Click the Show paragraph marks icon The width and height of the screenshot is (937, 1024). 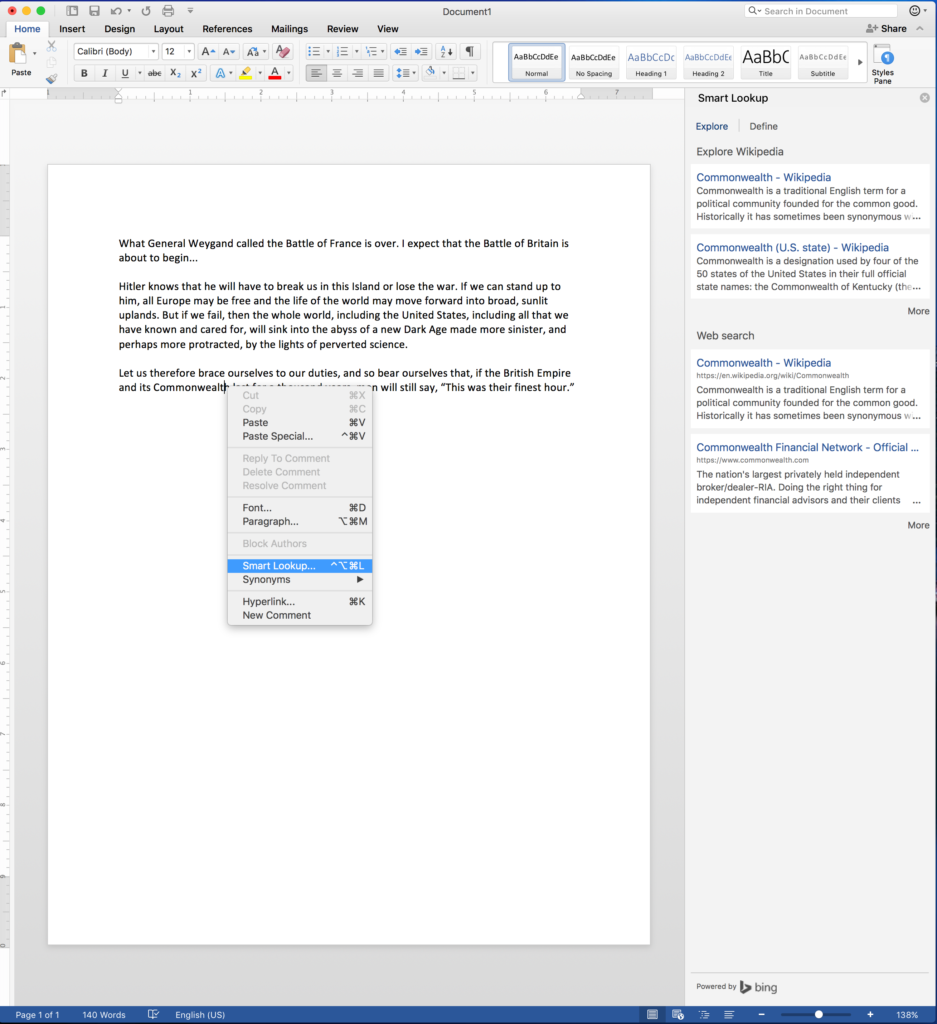pos(469,52)
